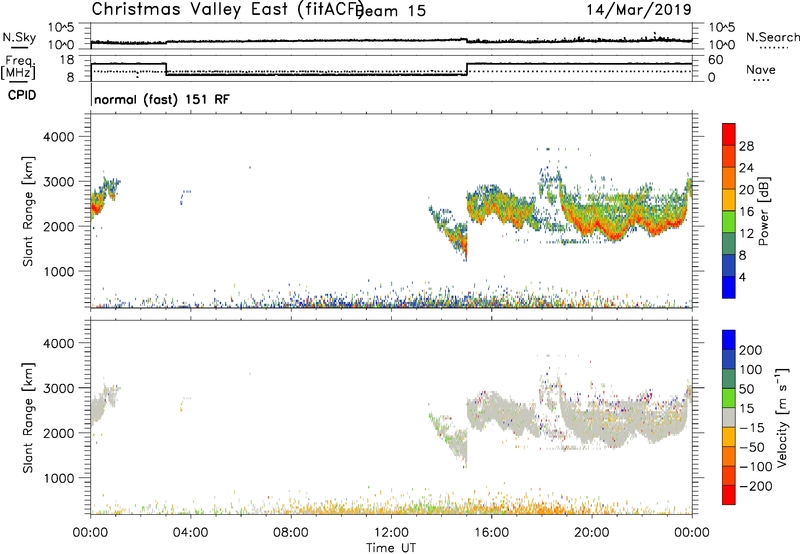
Task: Click the 4000 tick on power panel
Action: [x=58, y=137]
